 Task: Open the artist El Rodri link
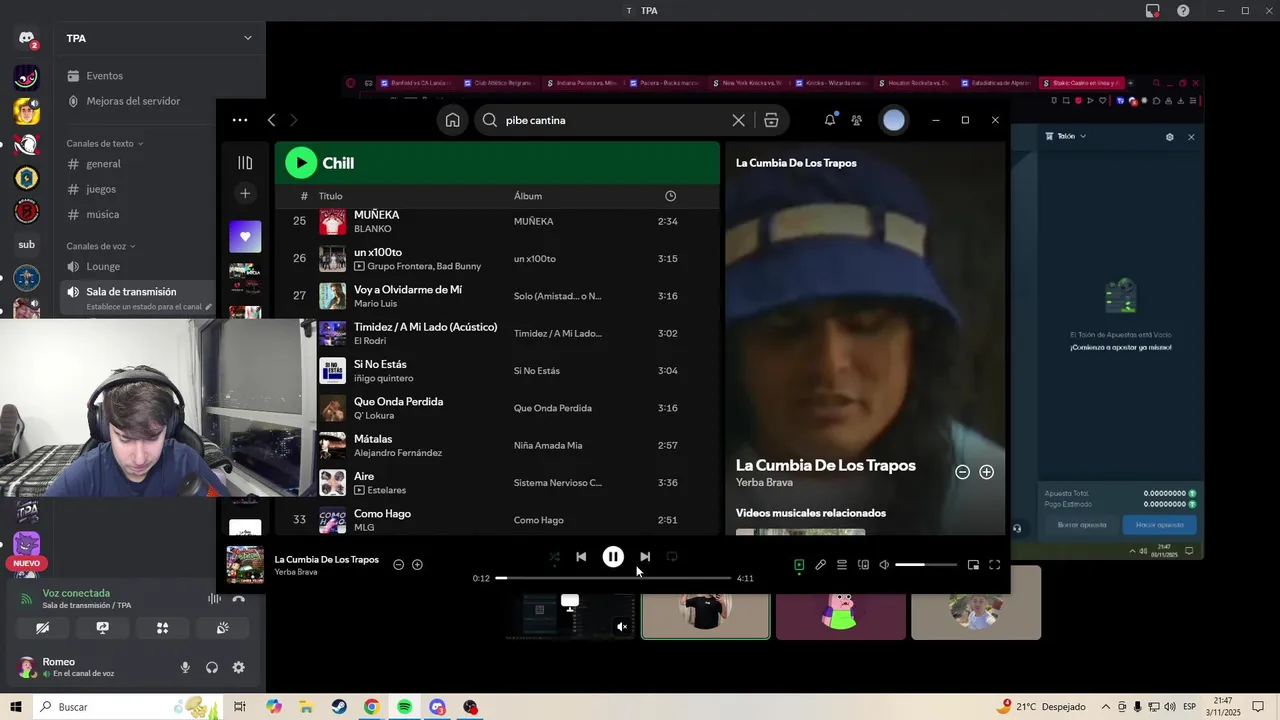pyautogui.click(x=370, y=341)
